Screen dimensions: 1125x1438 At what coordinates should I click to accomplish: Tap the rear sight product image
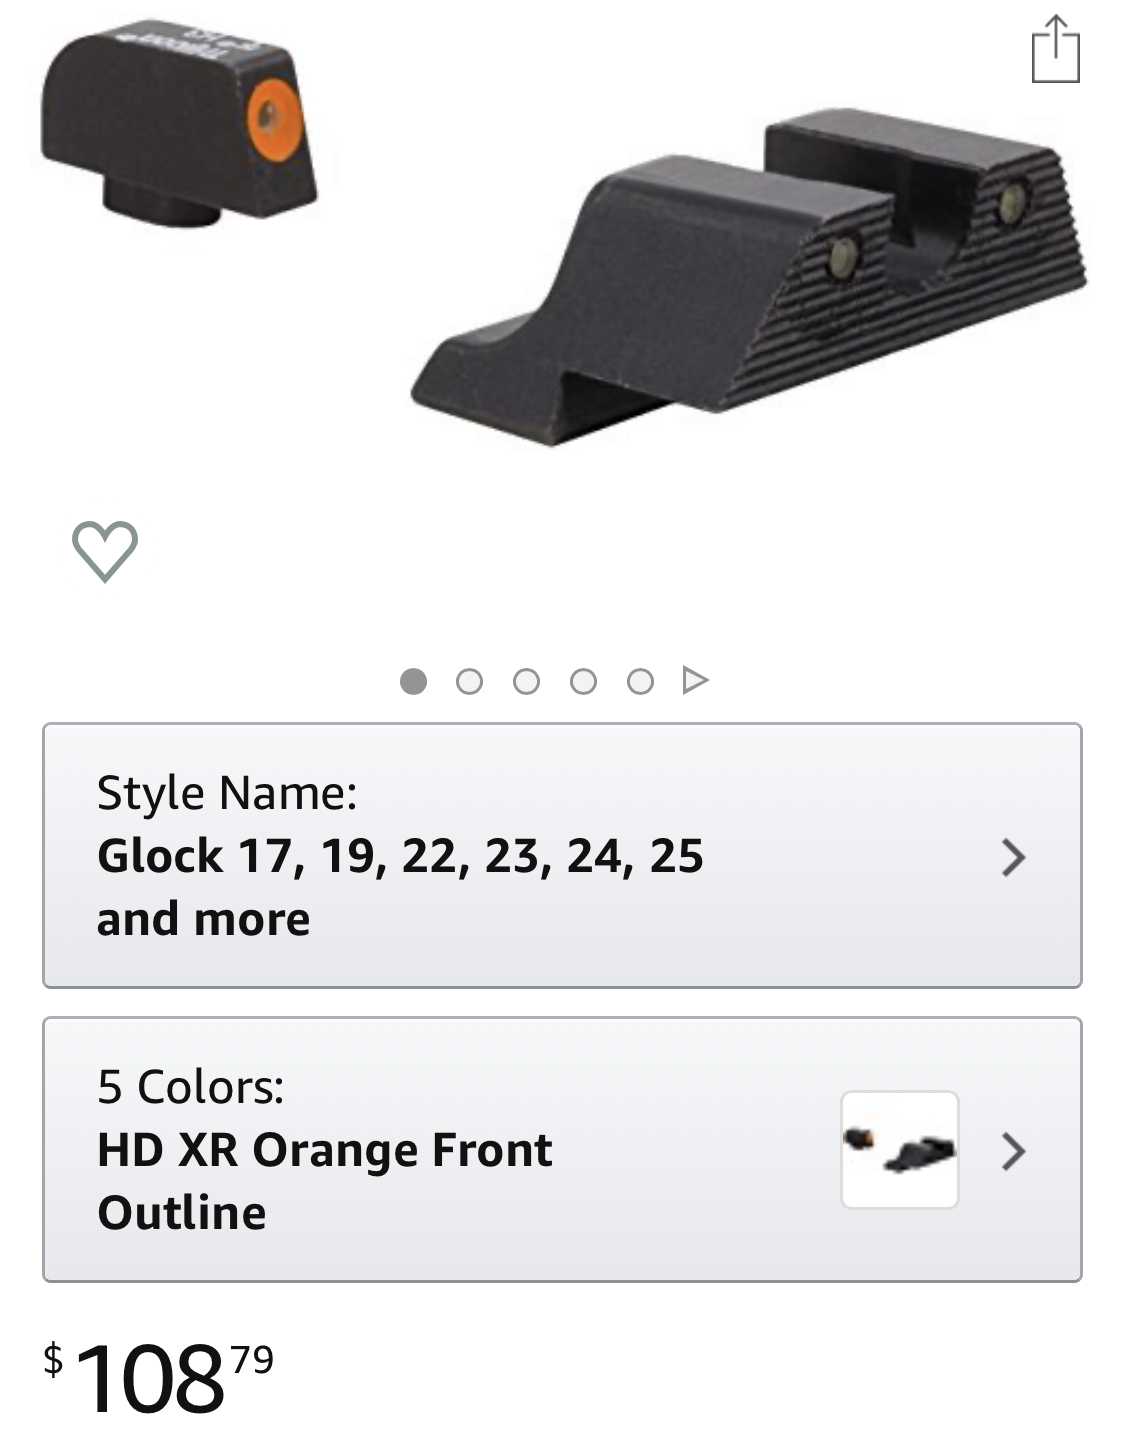[750, 275]
